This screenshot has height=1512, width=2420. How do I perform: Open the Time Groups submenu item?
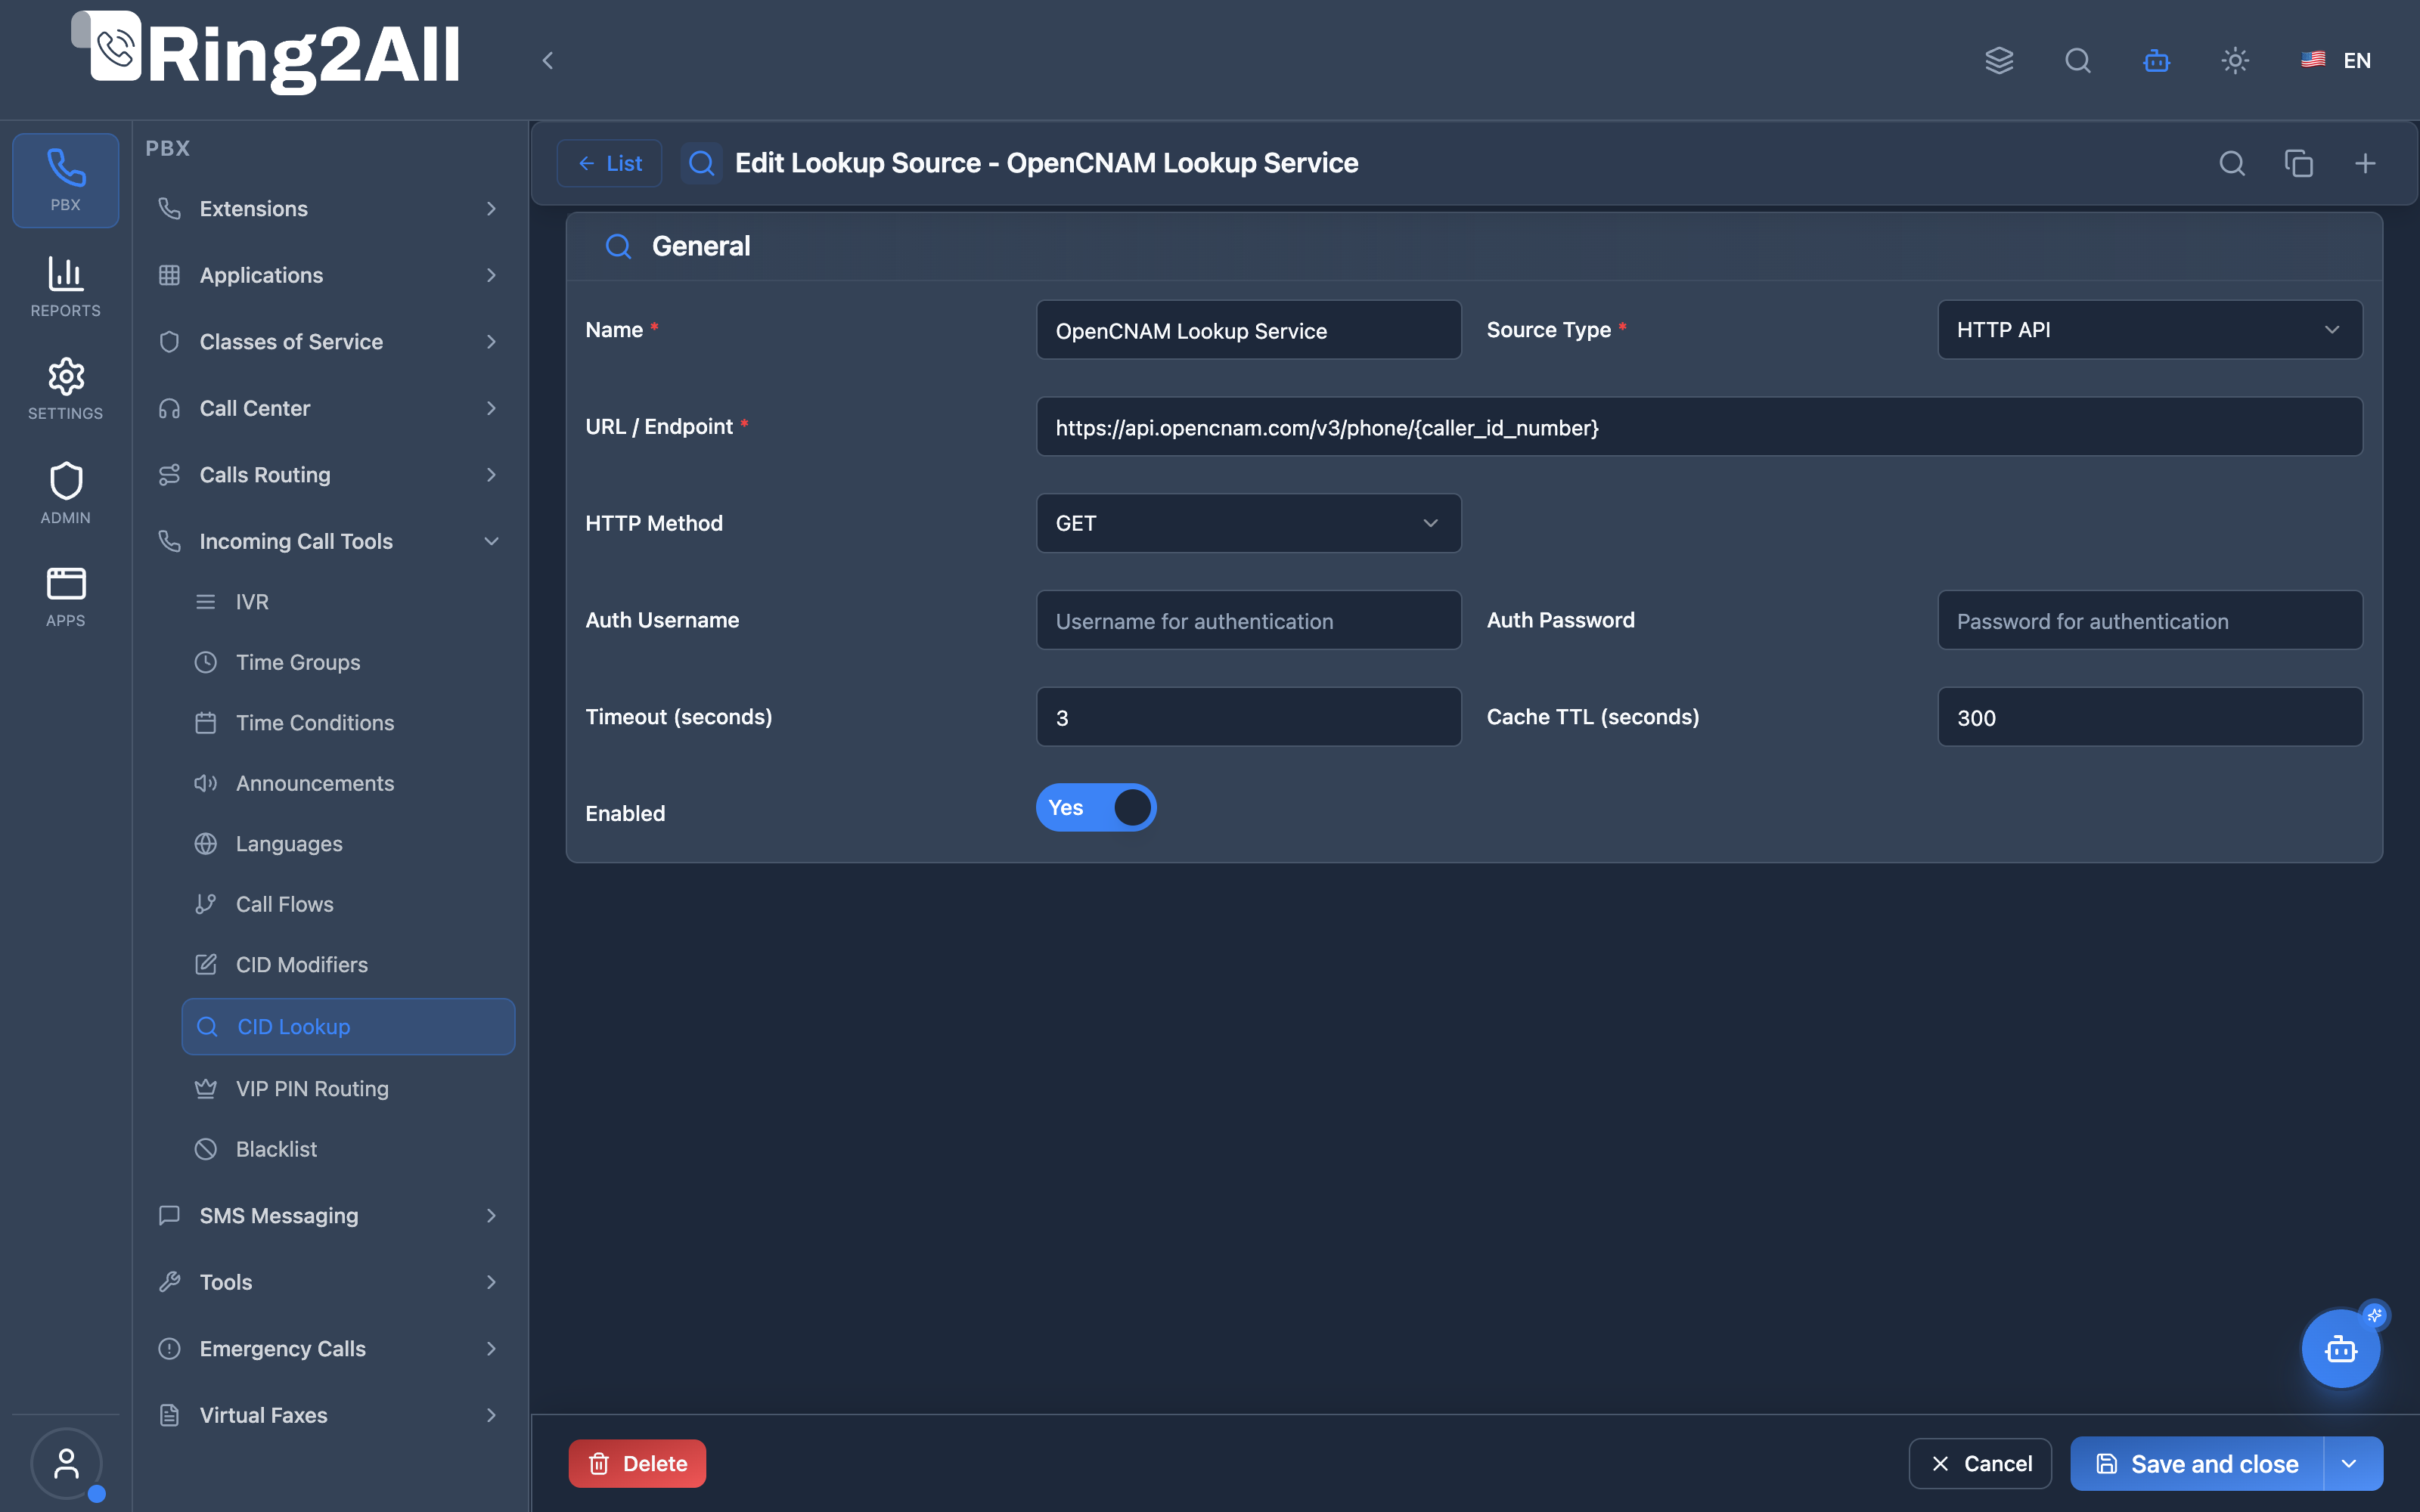(348, 662)
